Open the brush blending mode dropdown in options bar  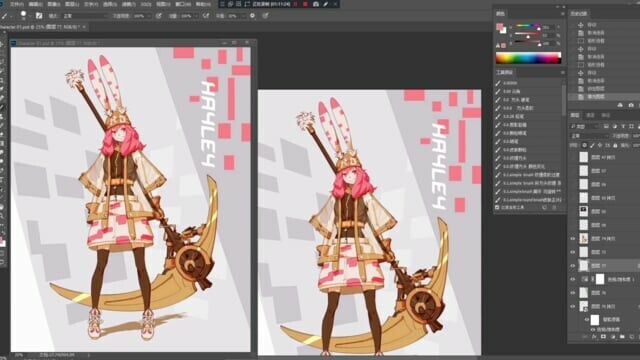pyautogui.click(x=86, y=16)
